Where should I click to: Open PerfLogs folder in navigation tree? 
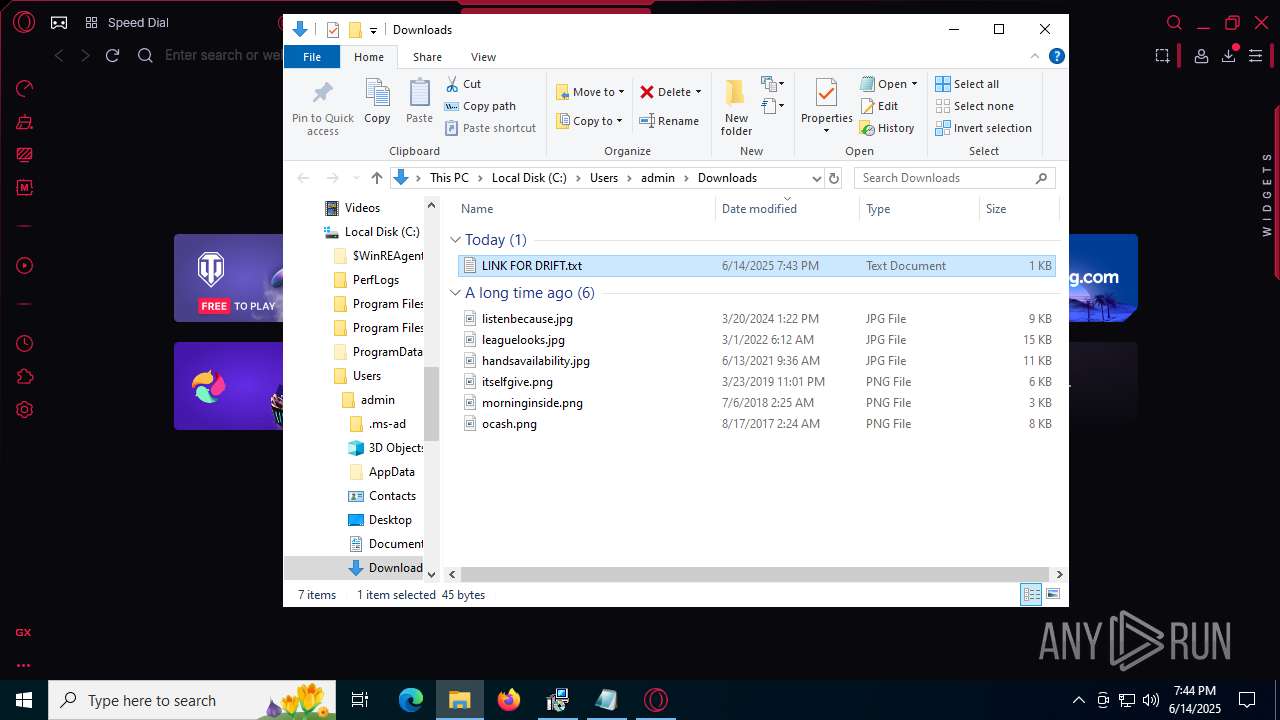pos(376,280)
